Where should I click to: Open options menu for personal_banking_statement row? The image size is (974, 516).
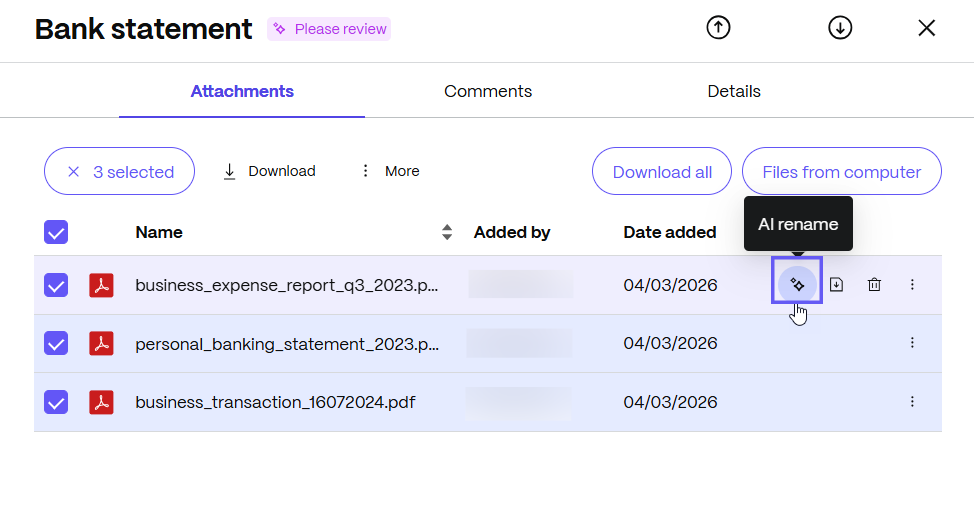pos(912,344)
